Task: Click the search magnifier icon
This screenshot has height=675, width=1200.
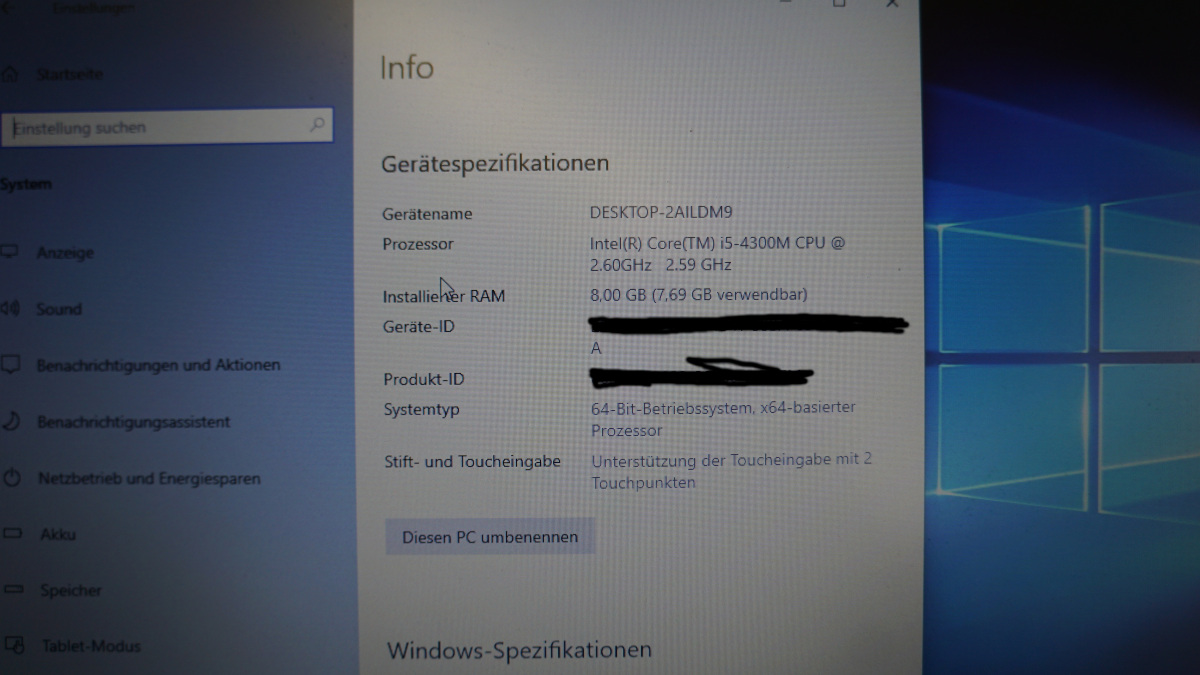Action: click(x=317, y=125)
